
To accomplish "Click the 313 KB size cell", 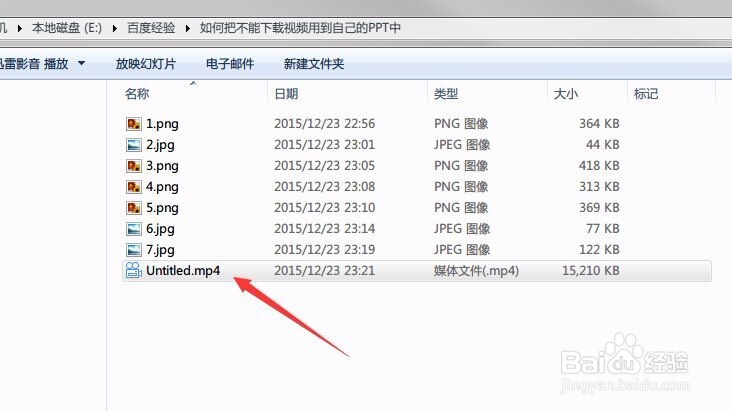I will 599,187.
